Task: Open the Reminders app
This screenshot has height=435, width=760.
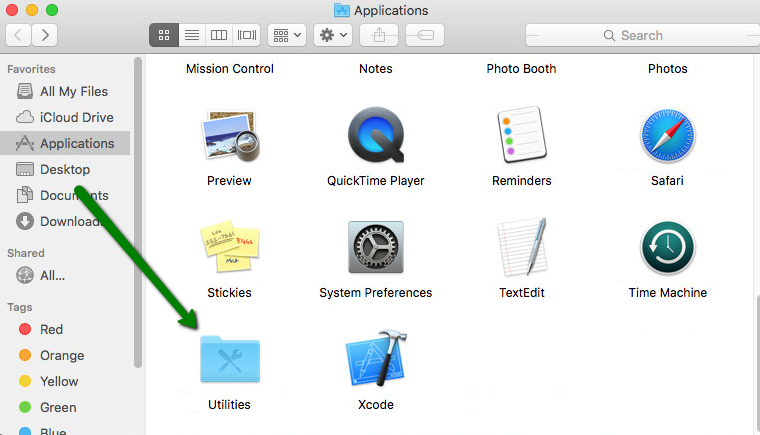Action: [522, 135]
